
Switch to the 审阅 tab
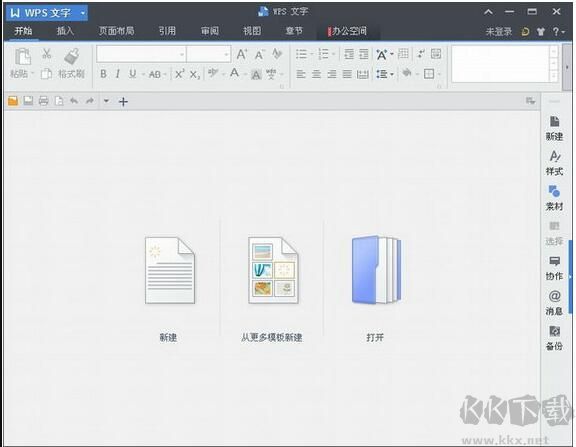(210, 31)
